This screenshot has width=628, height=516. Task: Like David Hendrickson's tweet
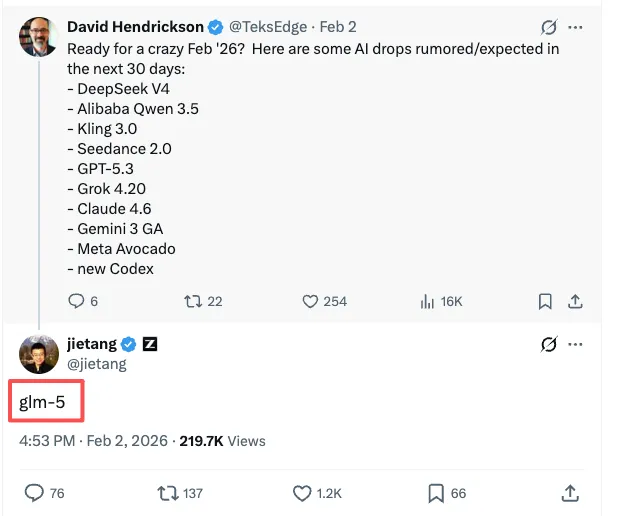click(310, 300)
